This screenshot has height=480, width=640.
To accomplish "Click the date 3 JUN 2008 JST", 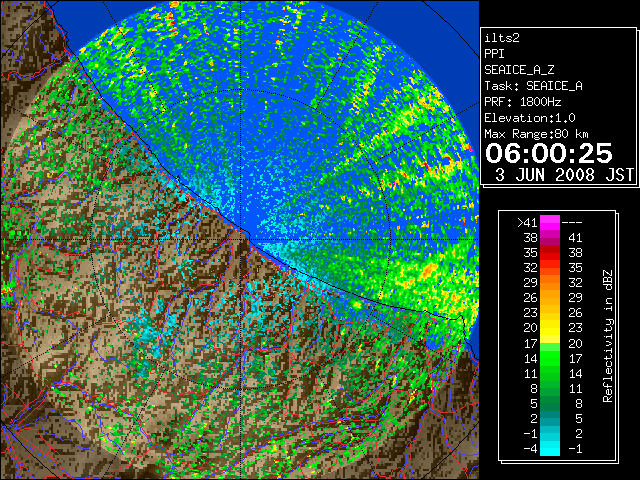I will pyautogui.click(x=564, y=175).
